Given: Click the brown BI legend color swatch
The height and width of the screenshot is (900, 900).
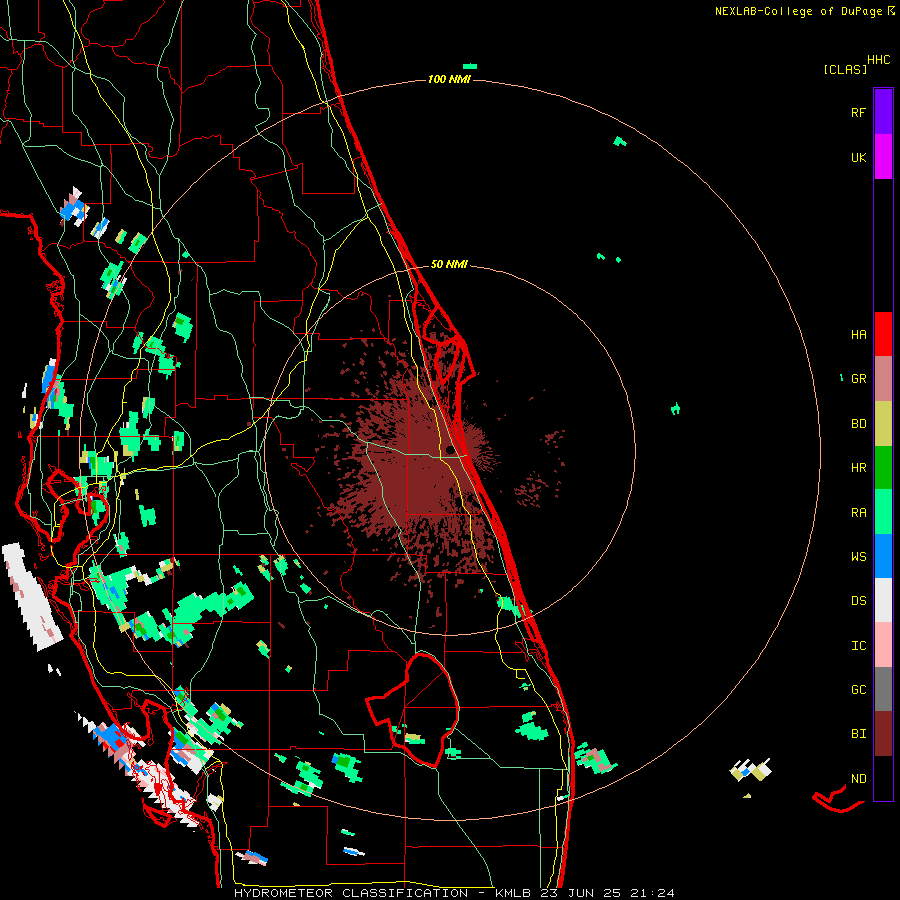Looking at the screenshot, I should pyautogui.click(x=883, y=734).
